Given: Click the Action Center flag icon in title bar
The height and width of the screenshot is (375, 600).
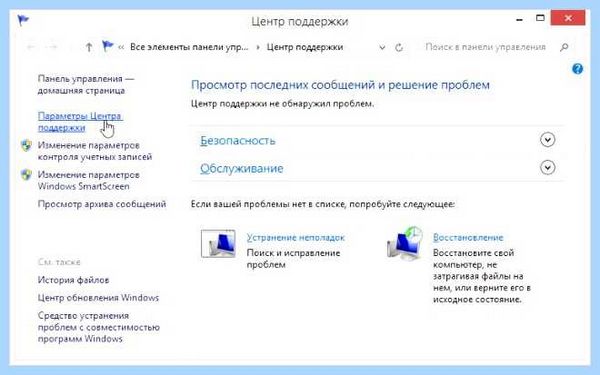Looking at the screenshot, I should coord(23,20).
